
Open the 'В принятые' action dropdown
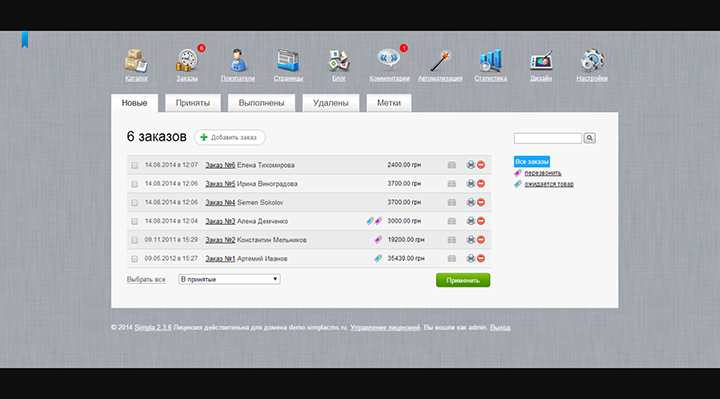pos(229,279)
